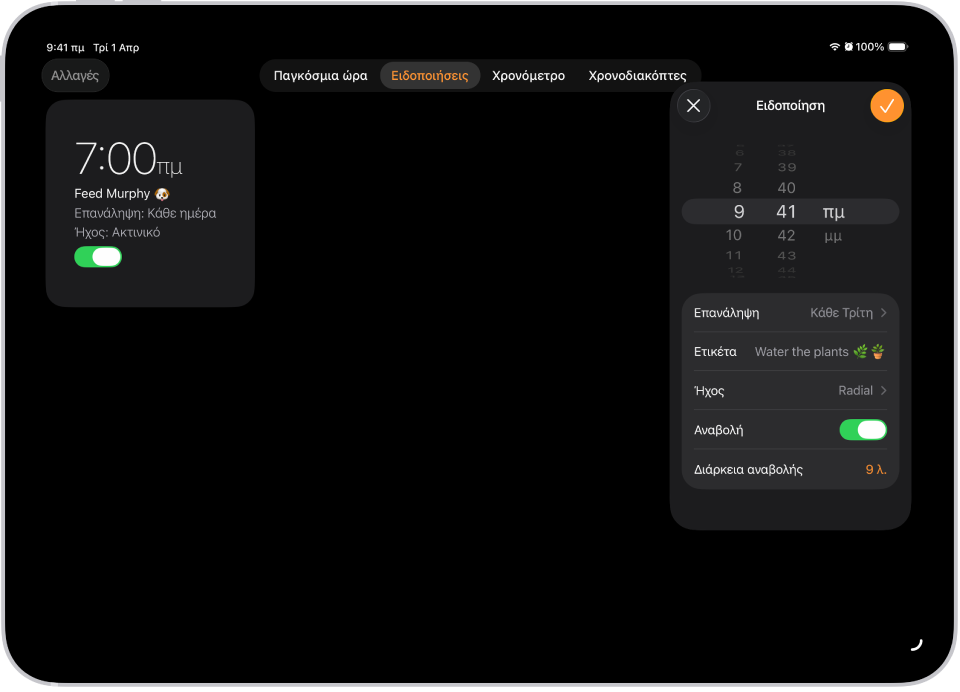Select hour 10 in time picker
Viewport: 960px width, 692px height.
(x=733, y=235)
